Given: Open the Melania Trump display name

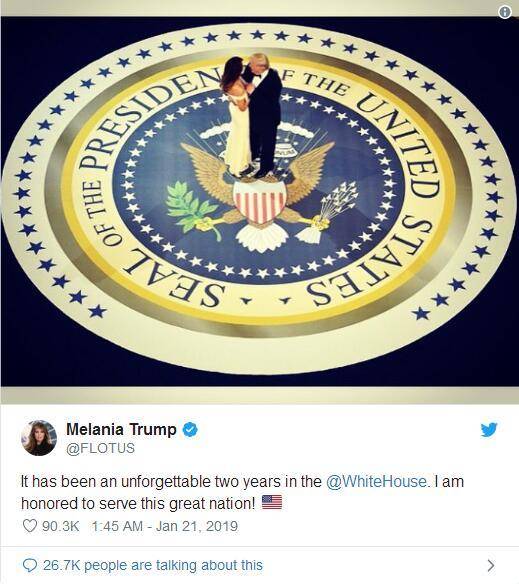Looking at the screenshot, I should [x=121, y=429].
